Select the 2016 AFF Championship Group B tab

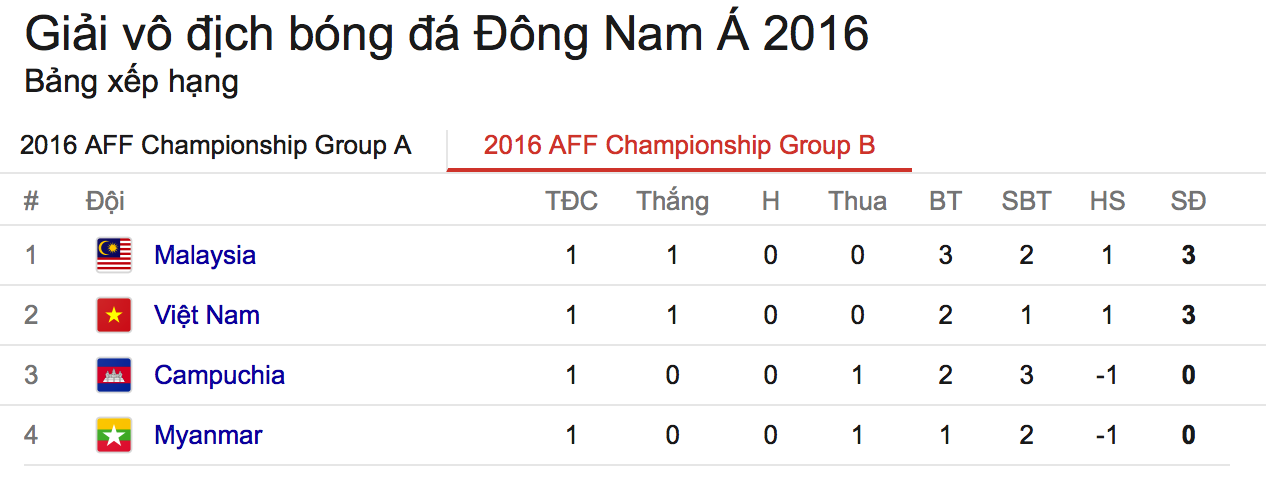tap(679, 146)
